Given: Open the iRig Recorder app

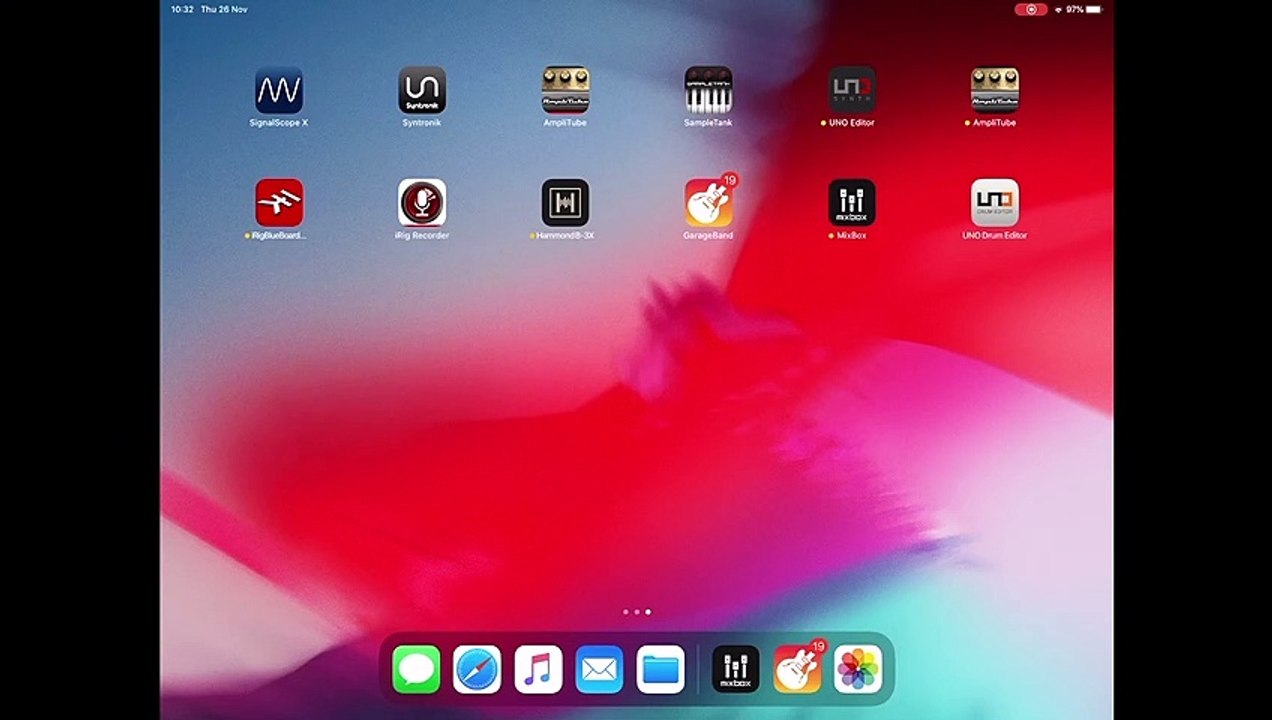Looking at the screenshot, I should (x=422, y=203).
